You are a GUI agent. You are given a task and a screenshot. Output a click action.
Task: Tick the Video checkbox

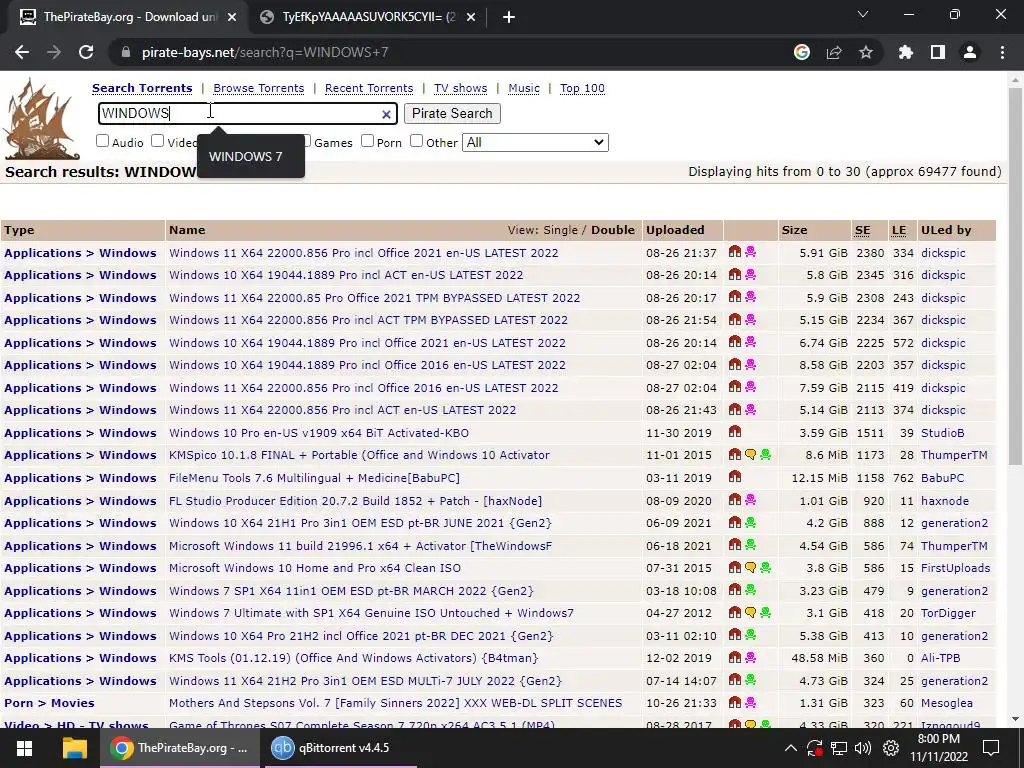(157, 141)
